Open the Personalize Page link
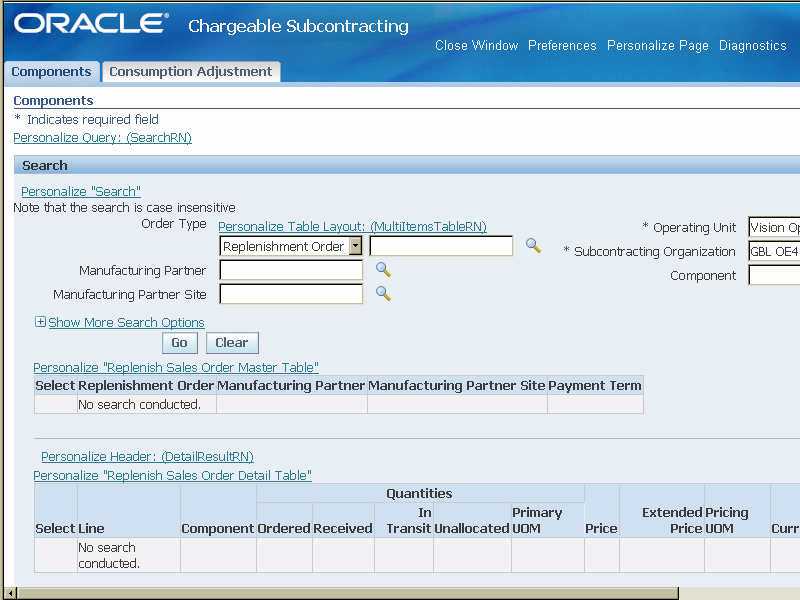 657,45
